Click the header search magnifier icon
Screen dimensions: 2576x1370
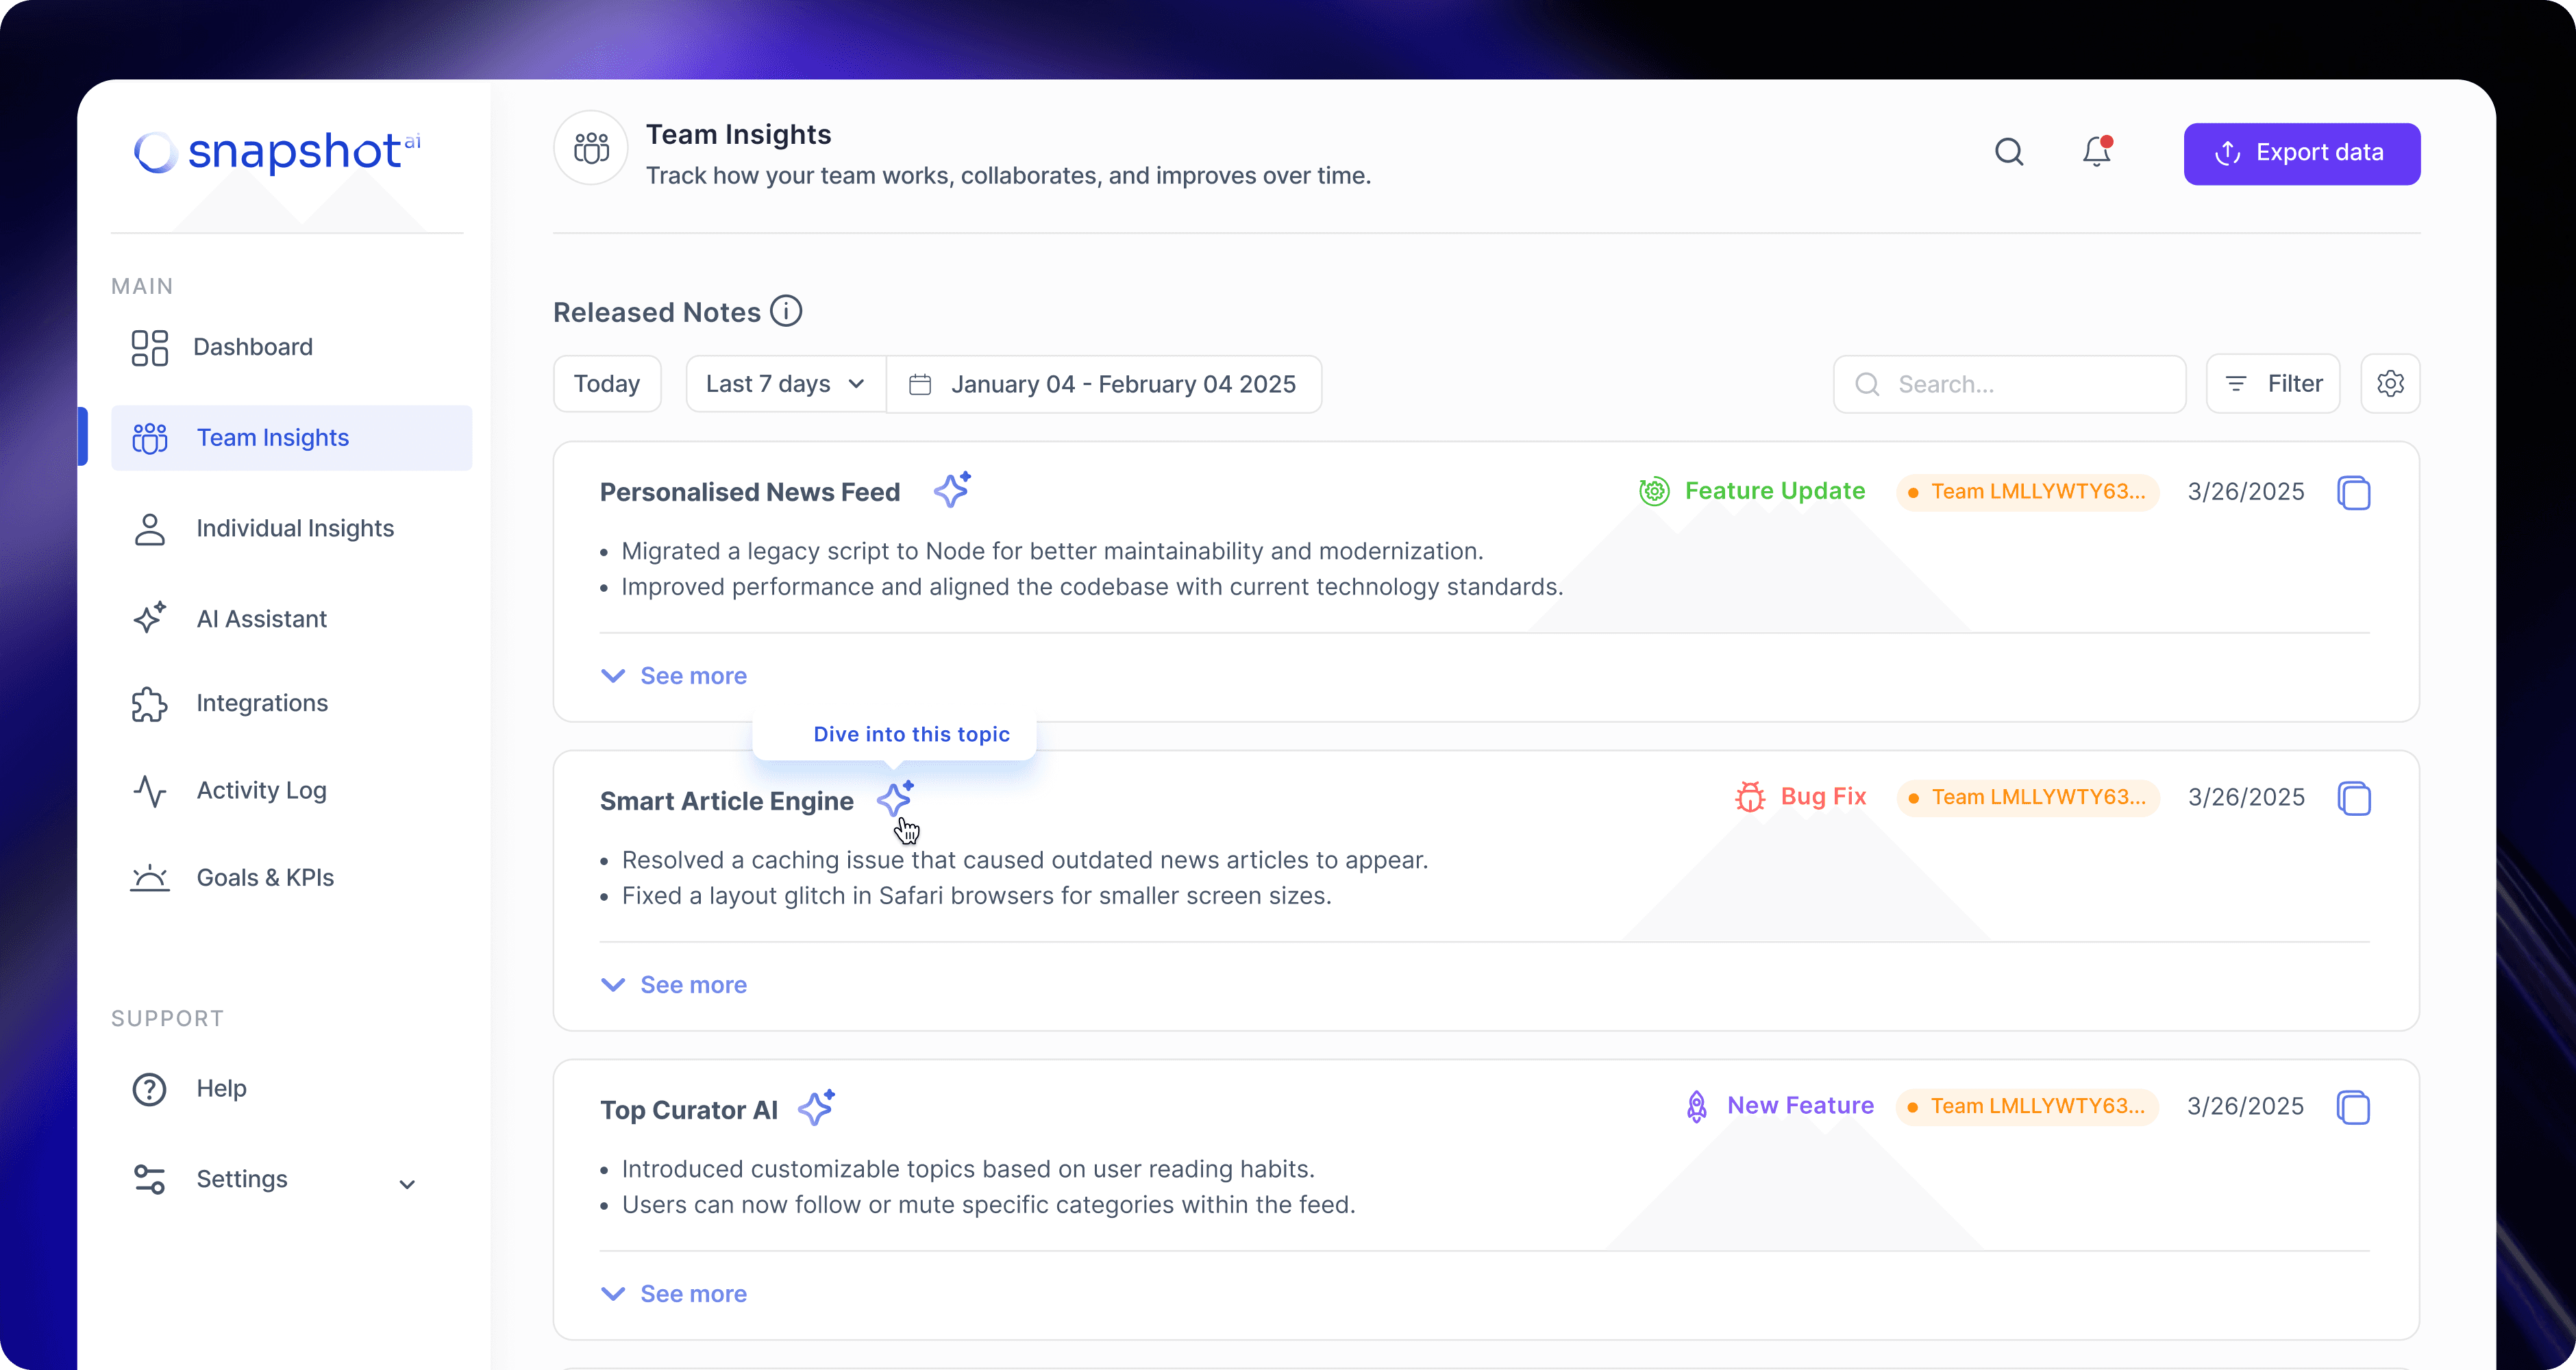[2008, 152]
